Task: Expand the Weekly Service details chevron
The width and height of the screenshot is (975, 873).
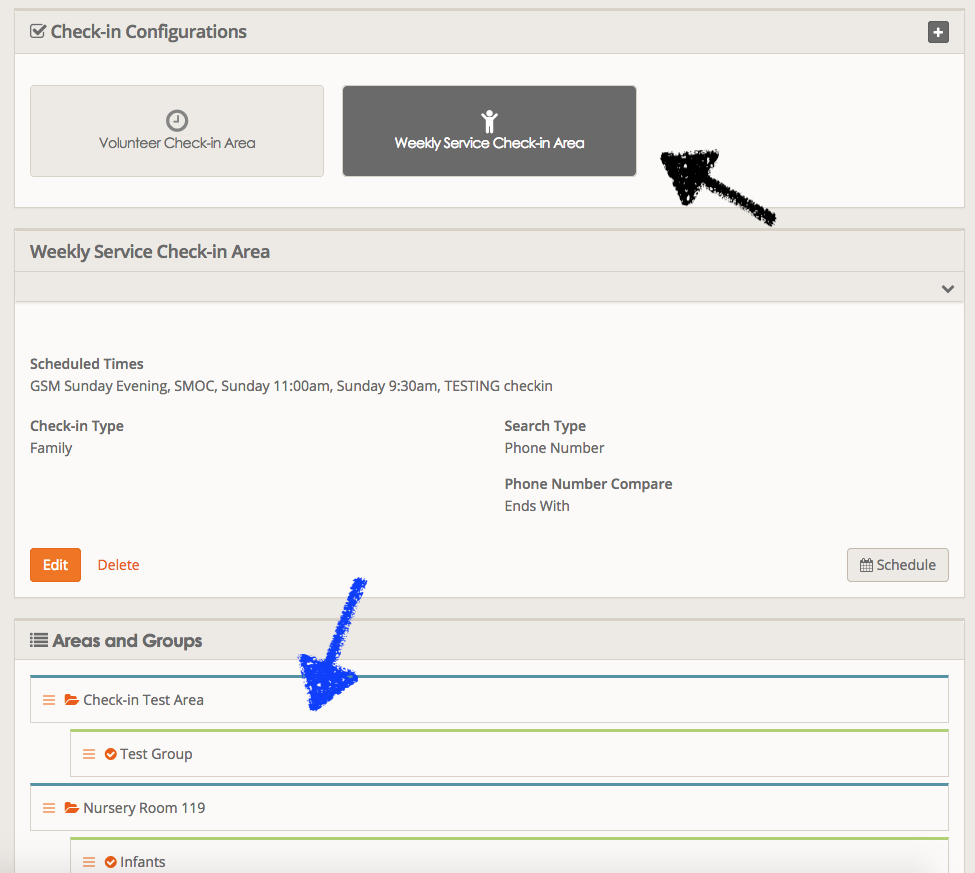Action: [x=947, y=288]
